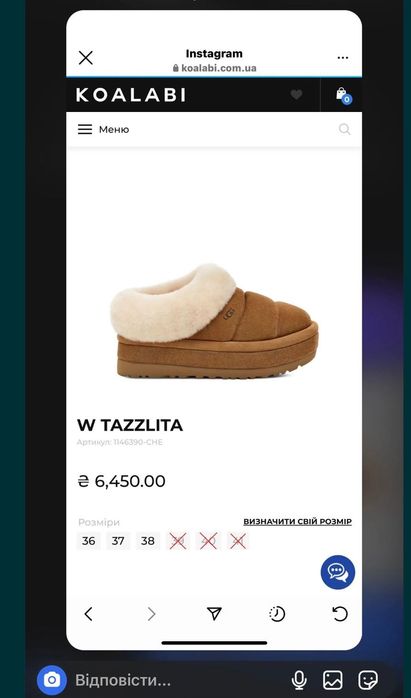
Task: Open the shopping cart bag icon
Action: pyautogui.click(x=343, y=95)
